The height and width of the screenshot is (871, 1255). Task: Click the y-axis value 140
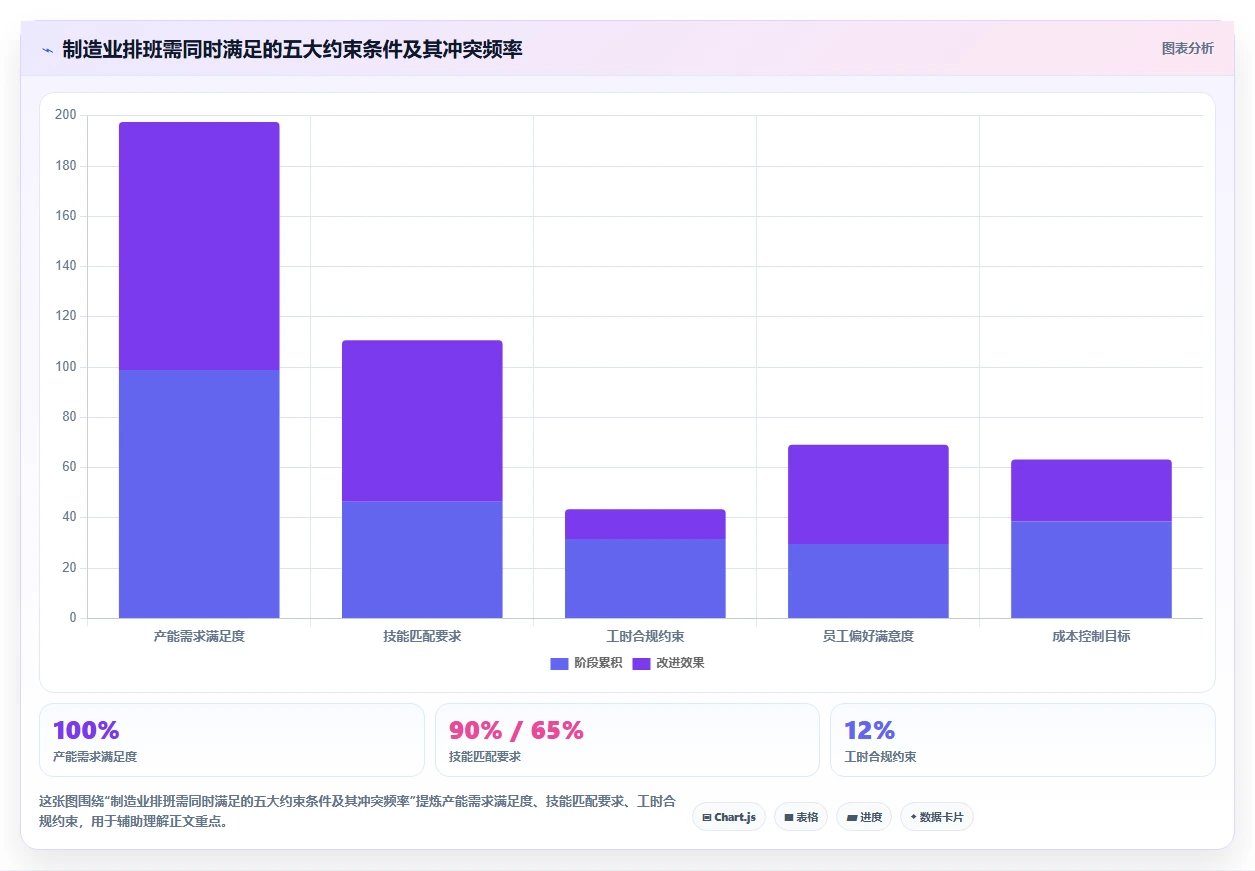(66, 266)
